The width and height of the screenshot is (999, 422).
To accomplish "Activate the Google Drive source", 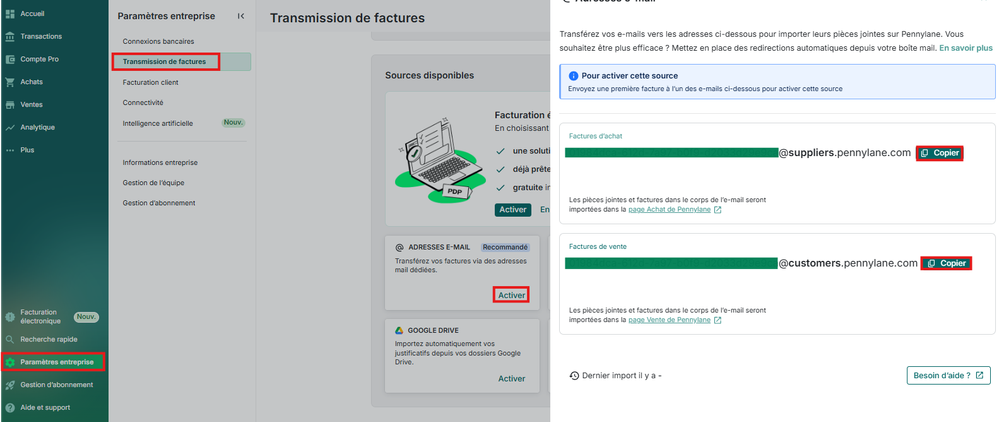I will click(x=511, y=379).
